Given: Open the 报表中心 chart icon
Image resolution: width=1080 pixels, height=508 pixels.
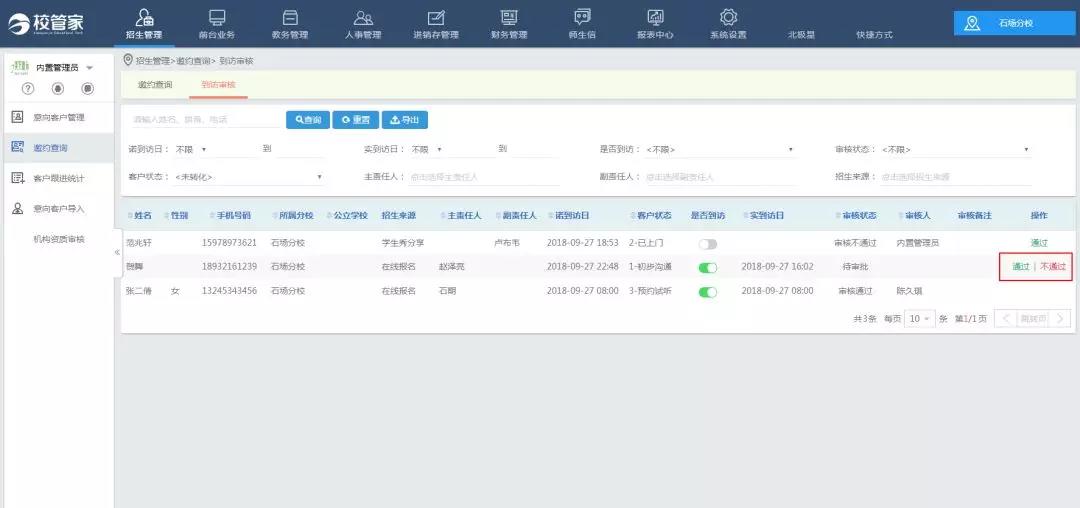Looking at the screenshot, I should (x=655, y=18).
